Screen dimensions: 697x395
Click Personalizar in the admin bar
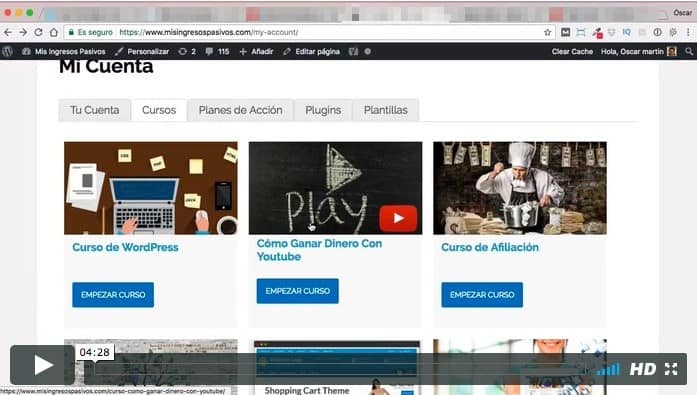pos(142,52)
